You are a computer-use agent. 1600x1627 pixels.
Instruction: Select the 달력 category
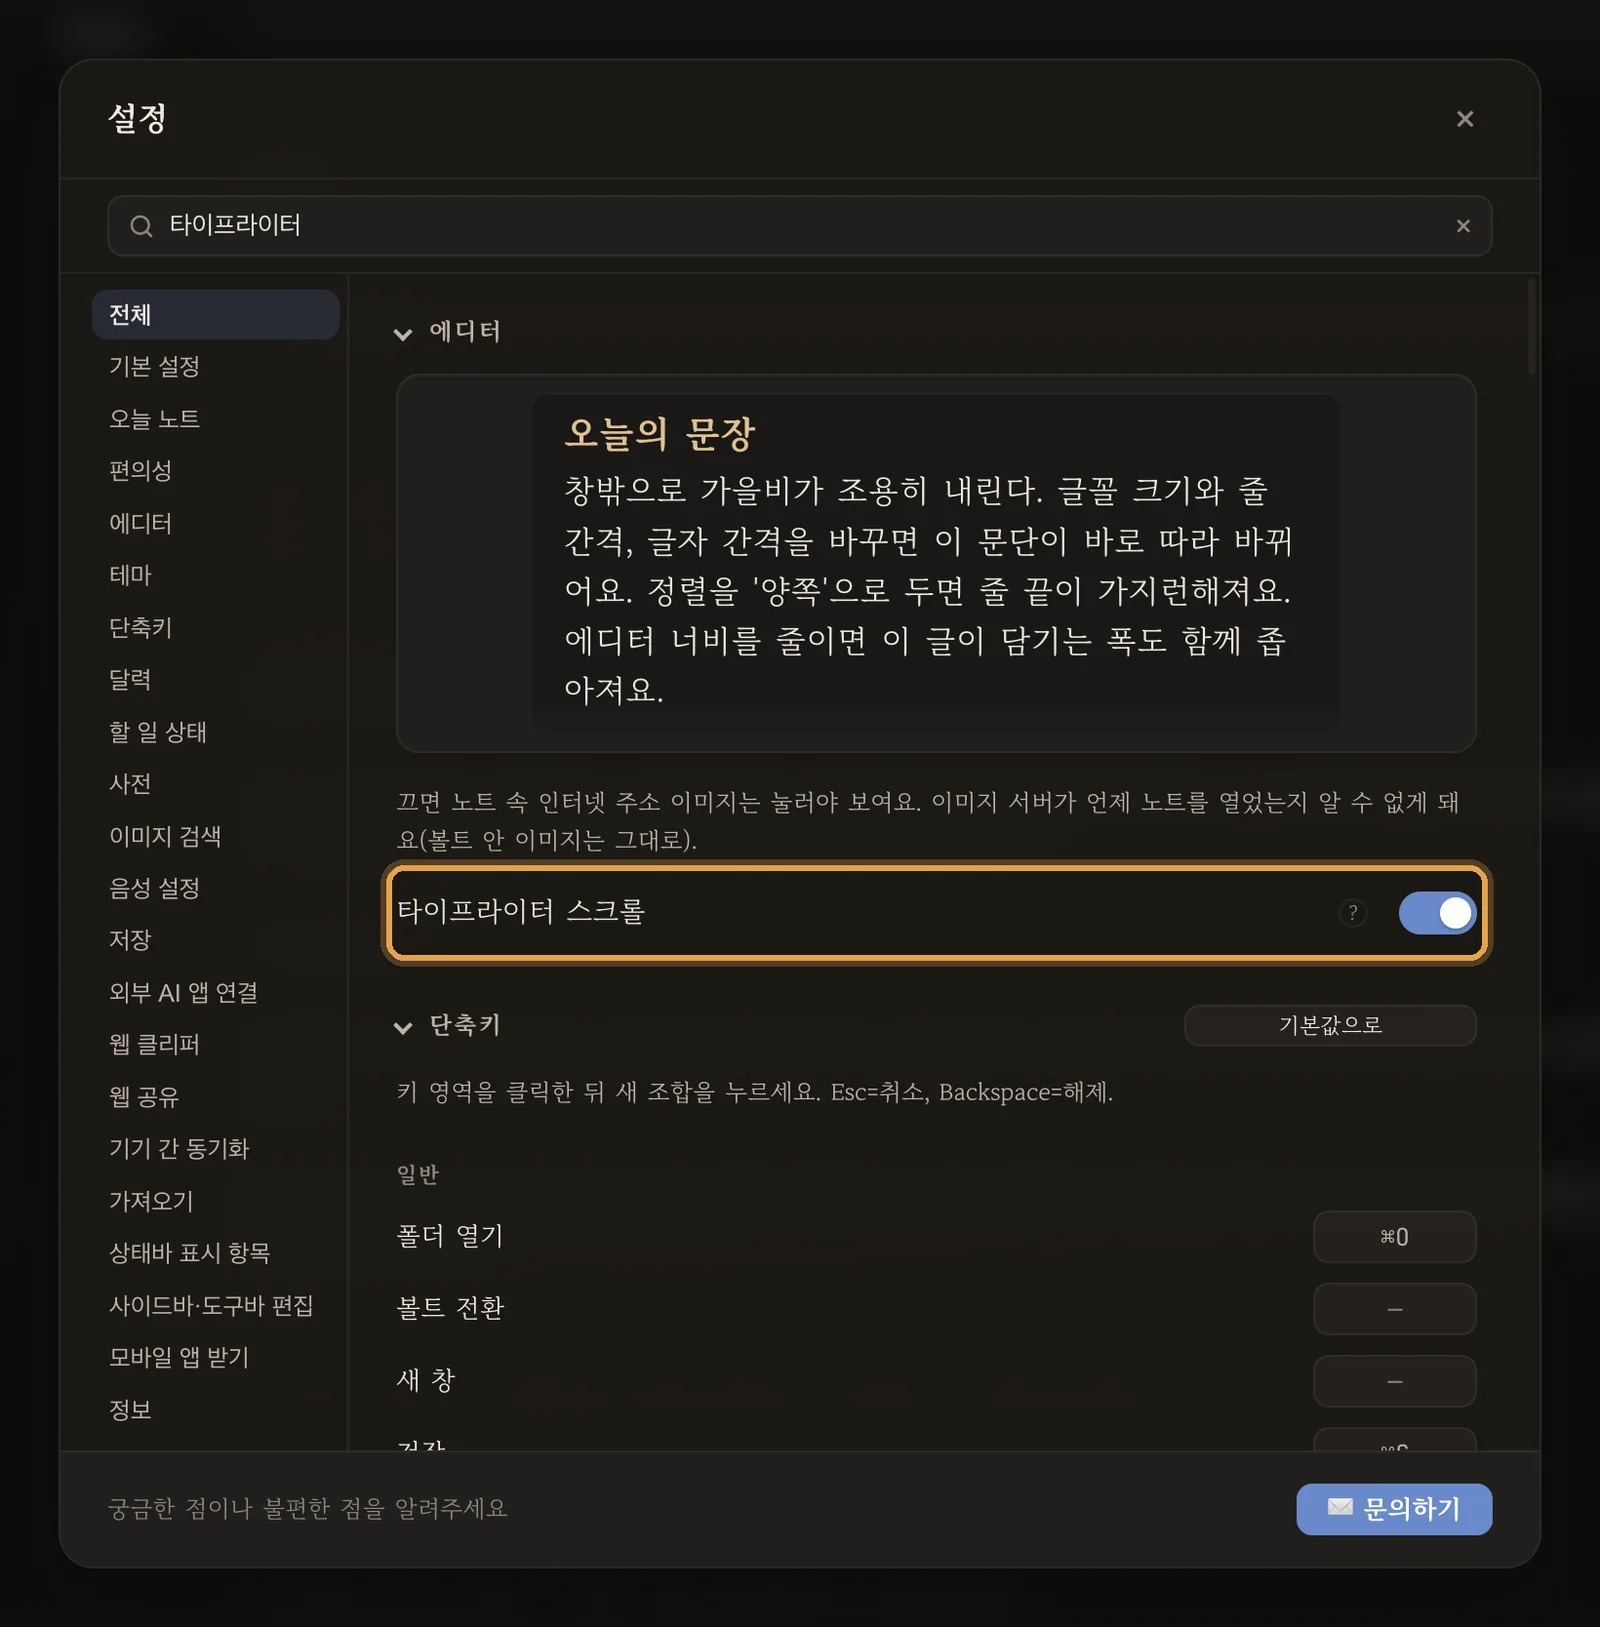click(215, 679)
